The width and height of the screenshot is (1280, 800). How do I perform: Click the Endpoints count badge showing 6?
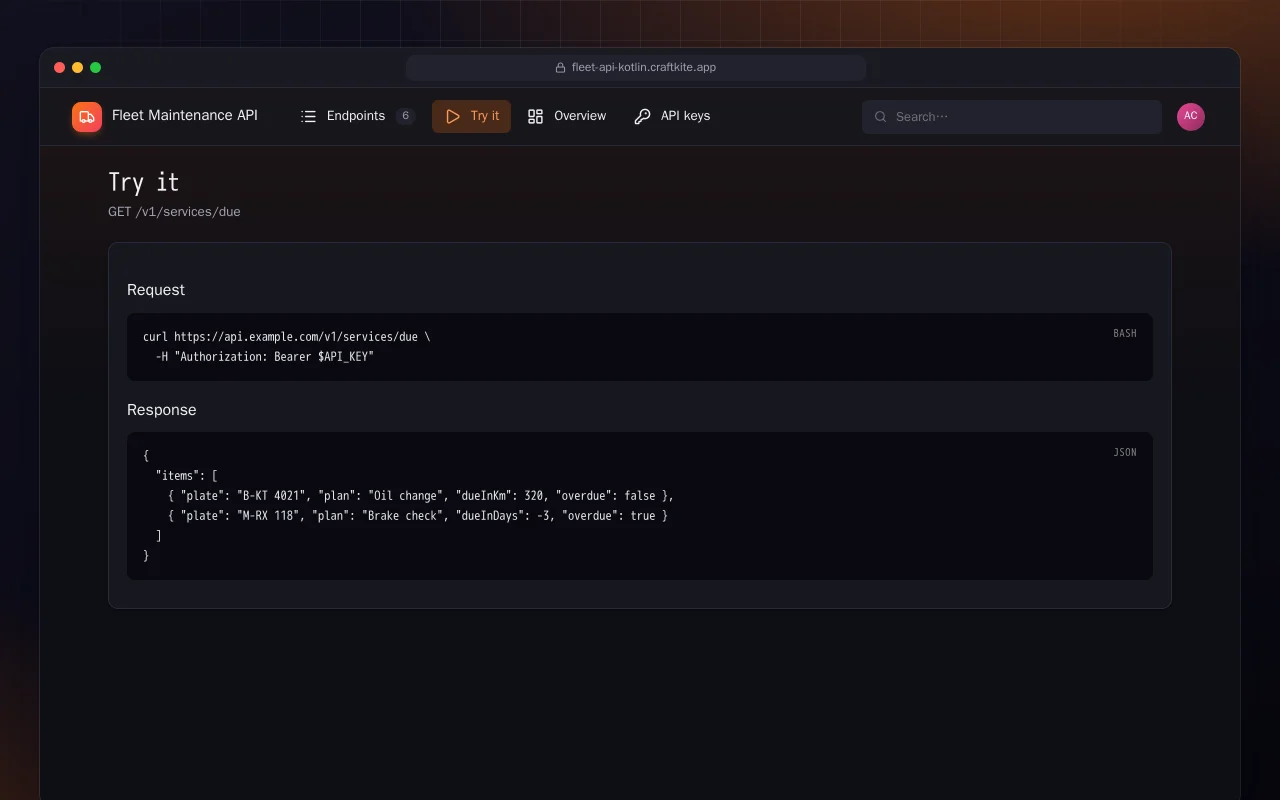[x=405, y=116]
